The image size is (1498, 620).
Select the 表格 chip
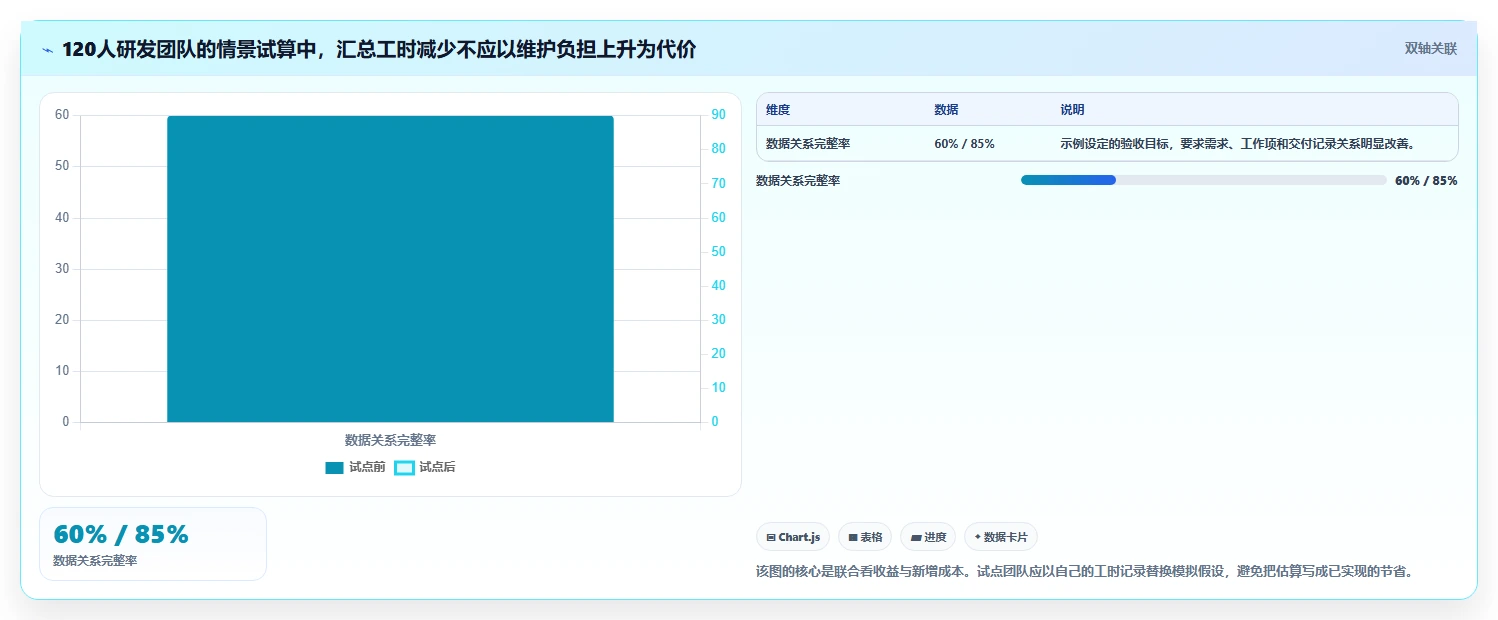pos(865,537)
